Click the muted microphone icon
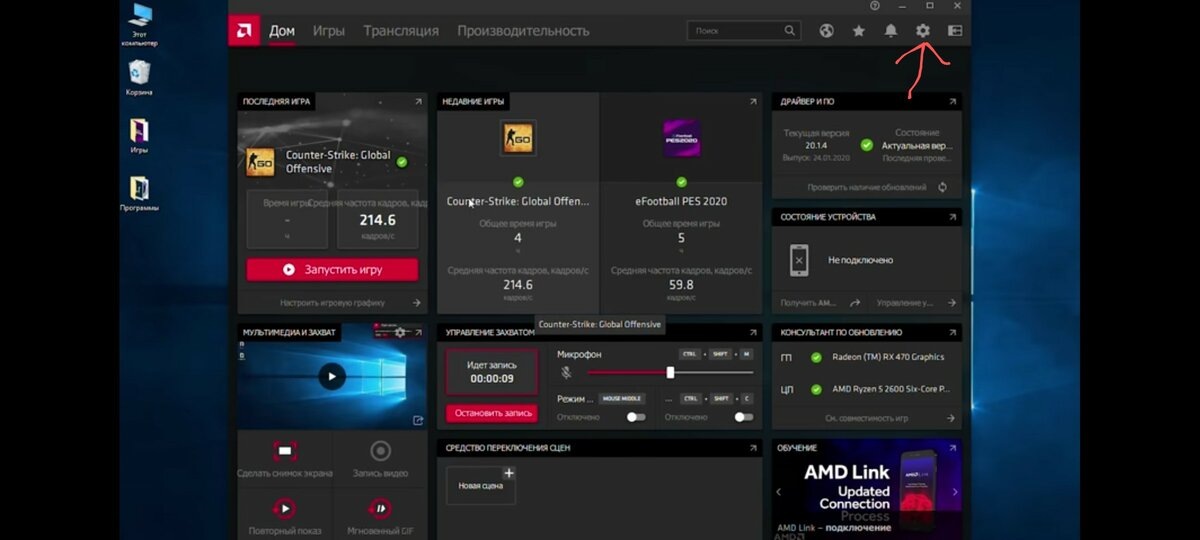Viewport: 1200px width, 540px height. 566,372
